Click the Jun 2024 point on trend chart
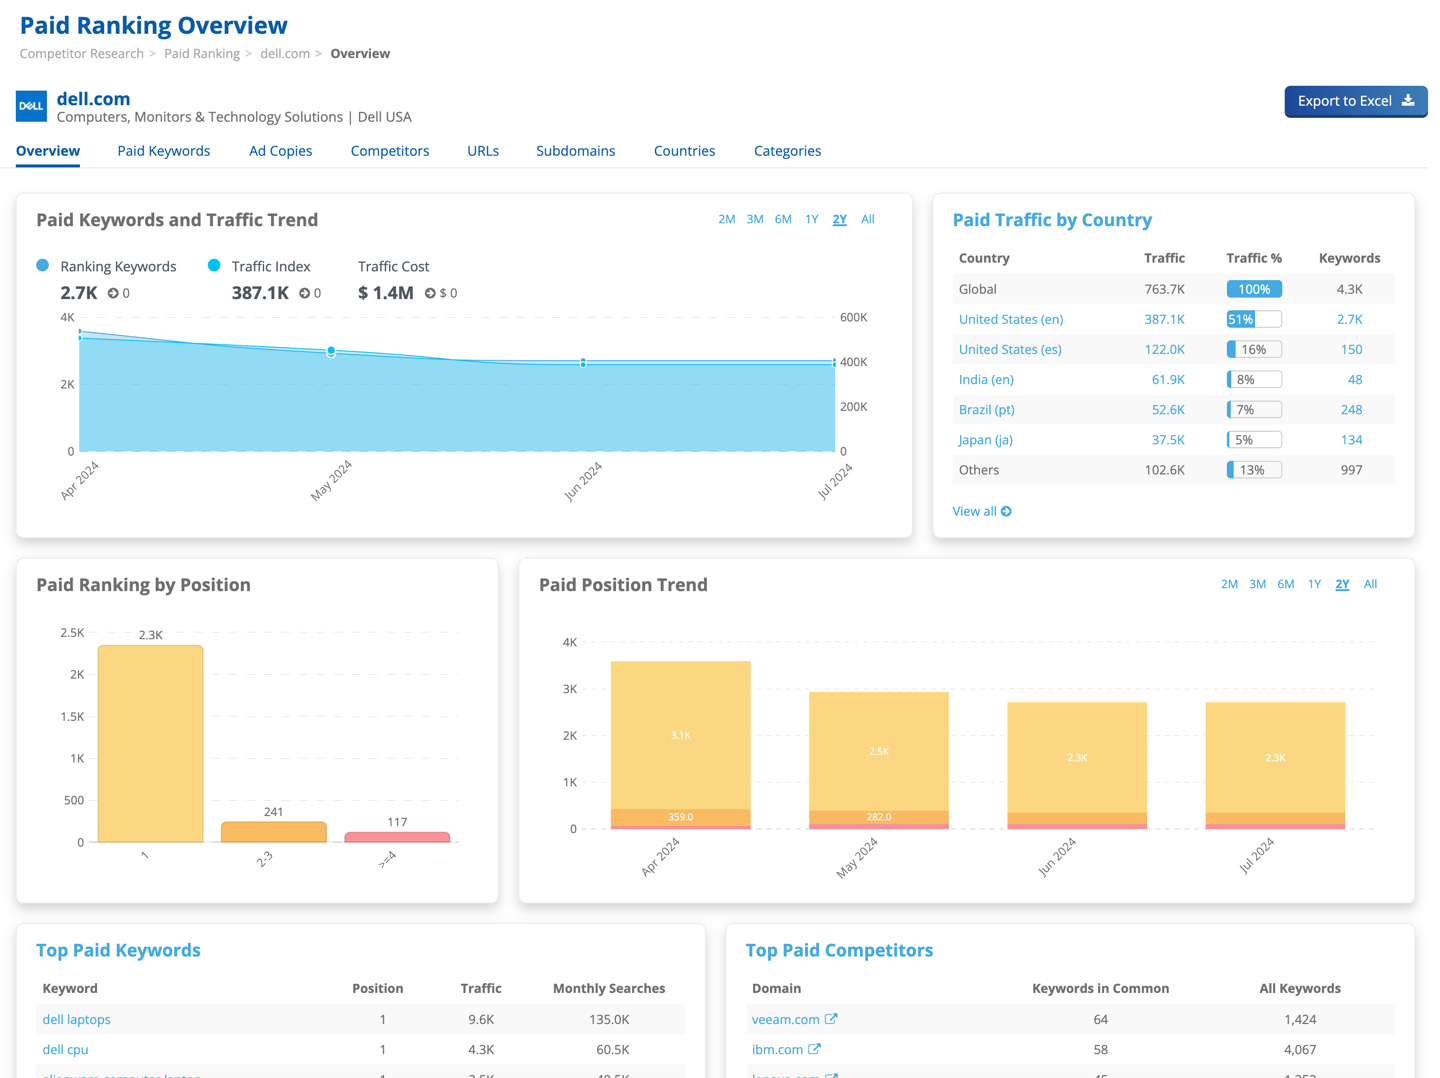The image size is (1440, 1078). [584, 363]
